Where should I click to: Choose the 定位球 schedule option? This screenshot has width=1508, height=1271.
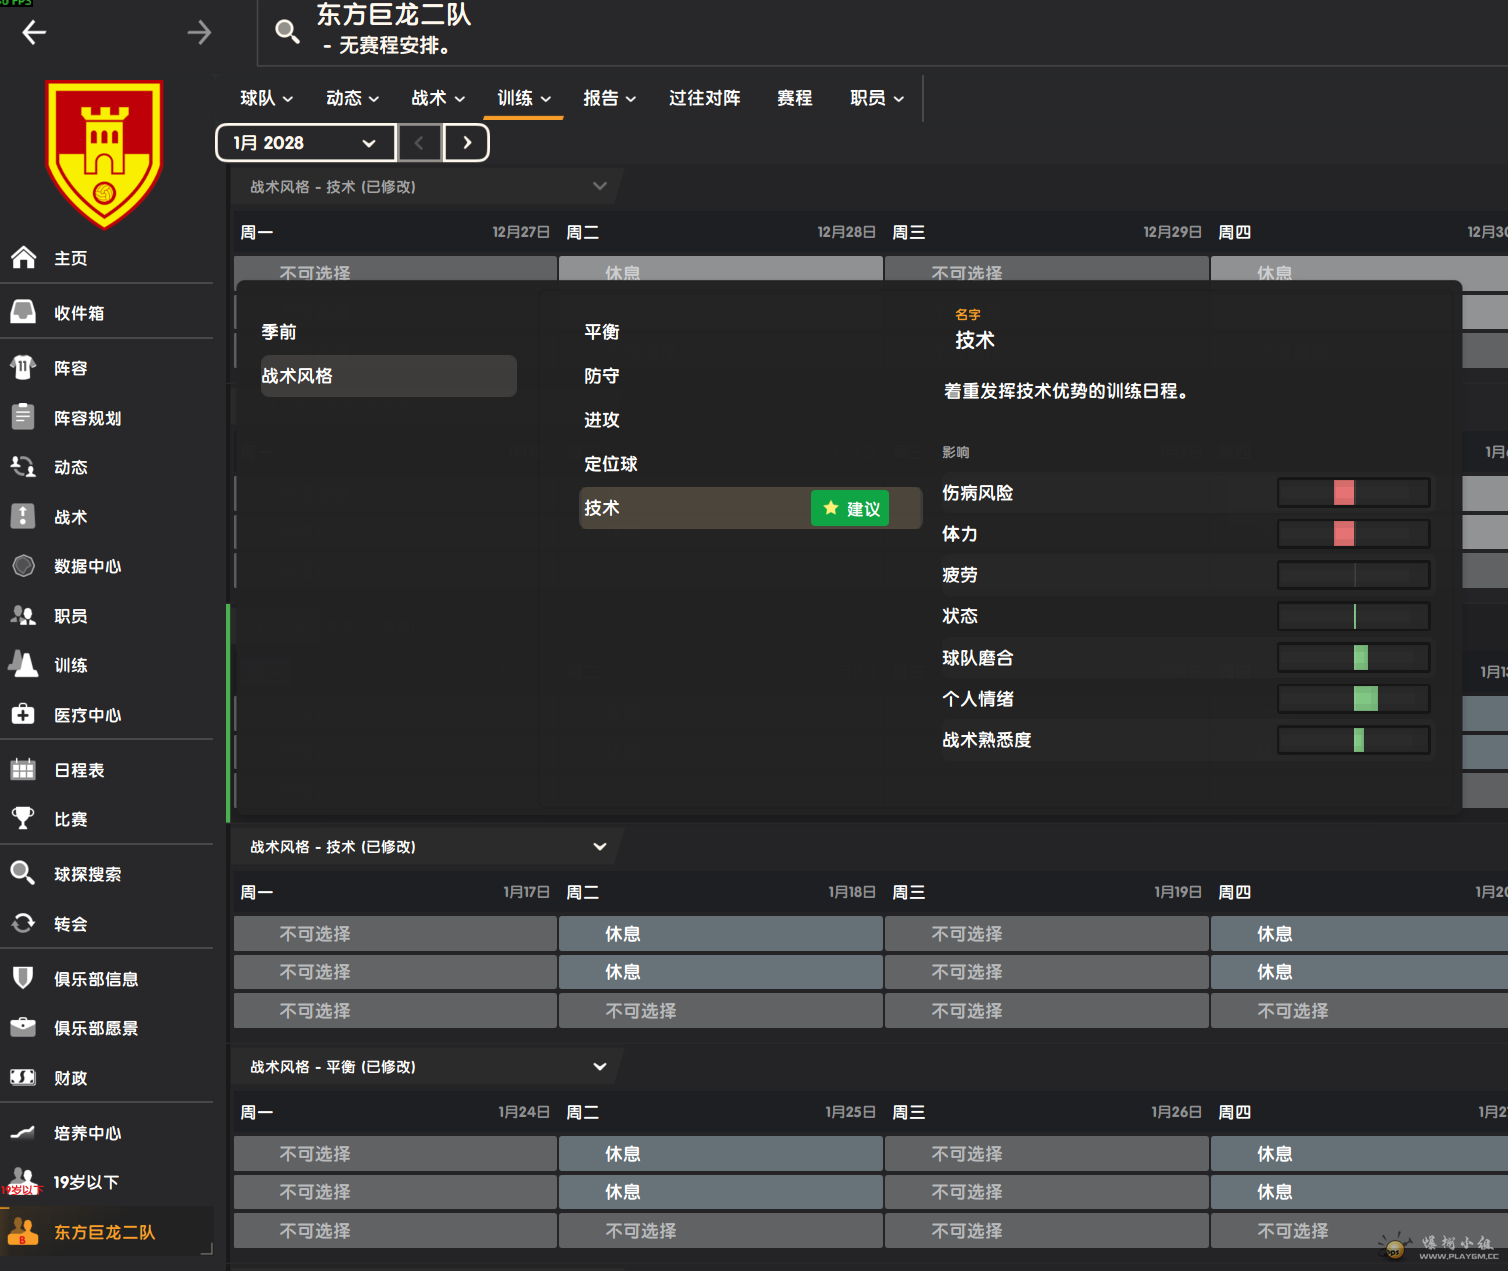[x=611, y=464]
